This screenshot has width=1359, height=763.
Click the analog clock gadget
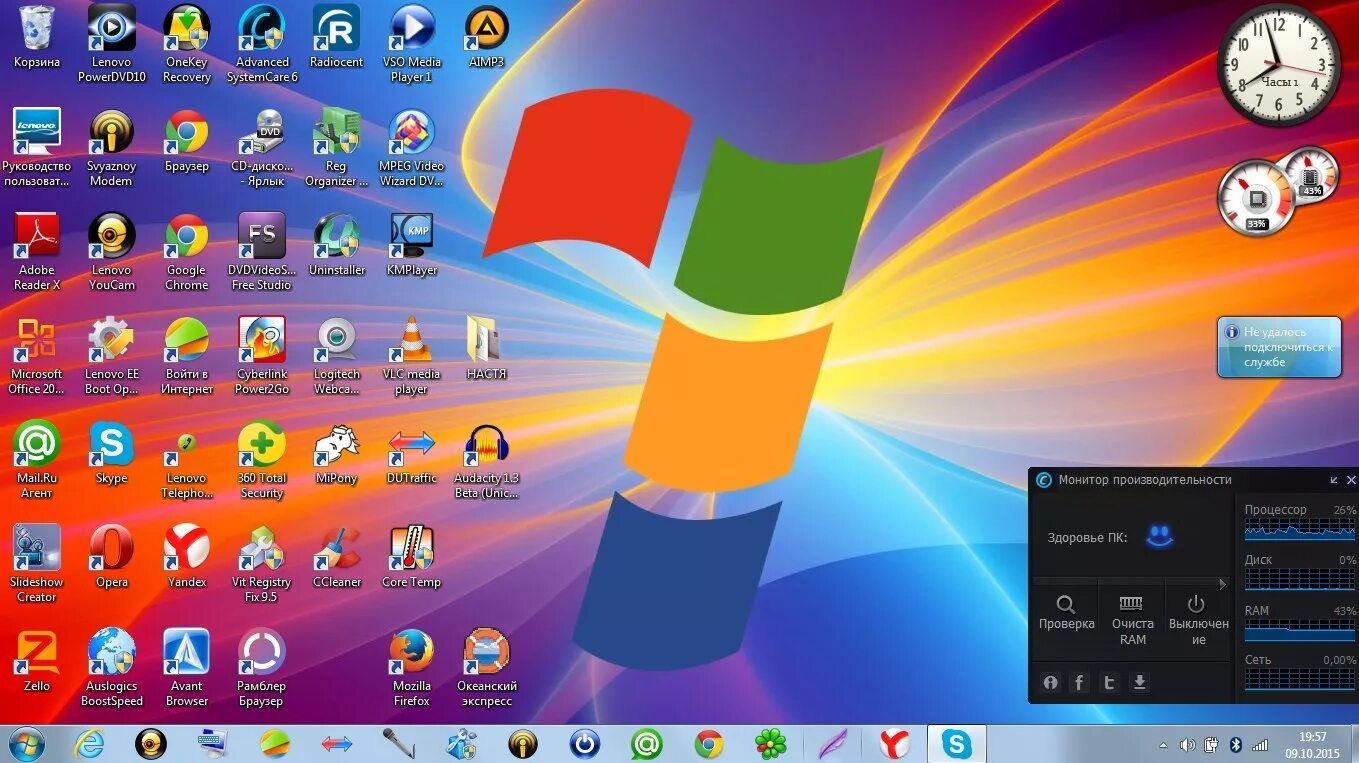coord(1278,65)
